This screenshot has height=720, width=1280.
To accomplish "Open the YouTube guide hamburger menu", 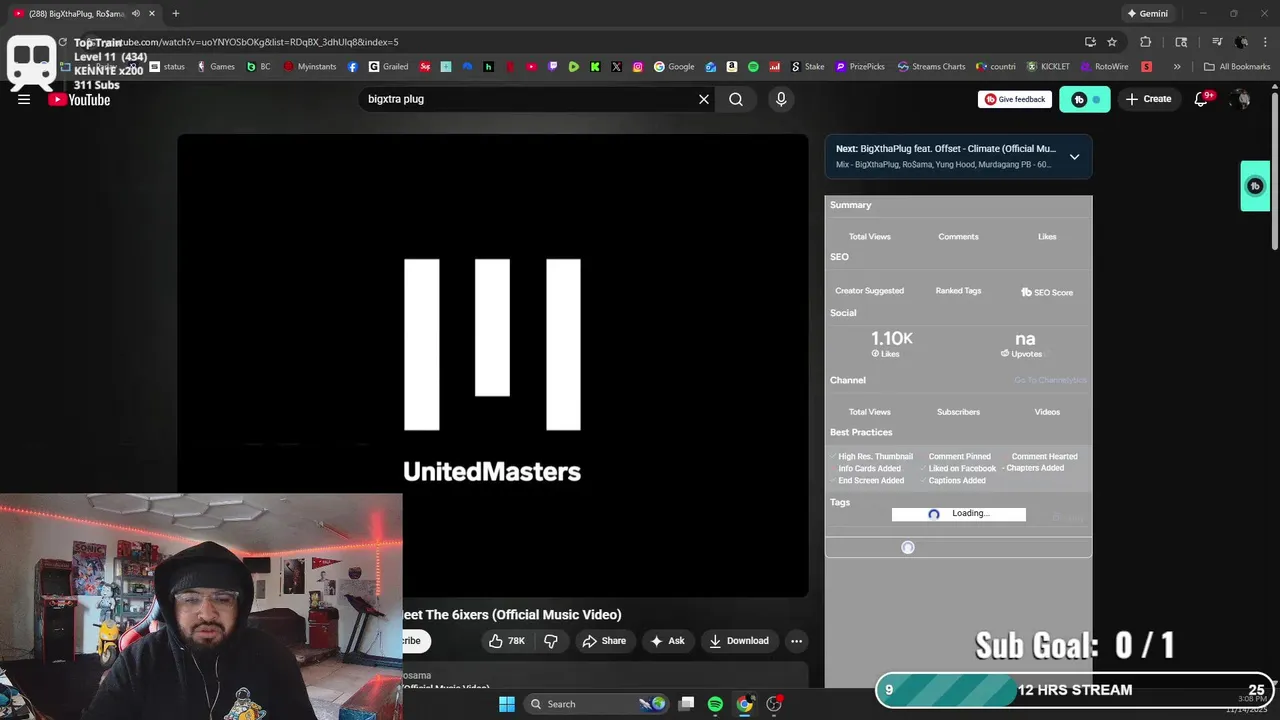I will click(24, 99).
